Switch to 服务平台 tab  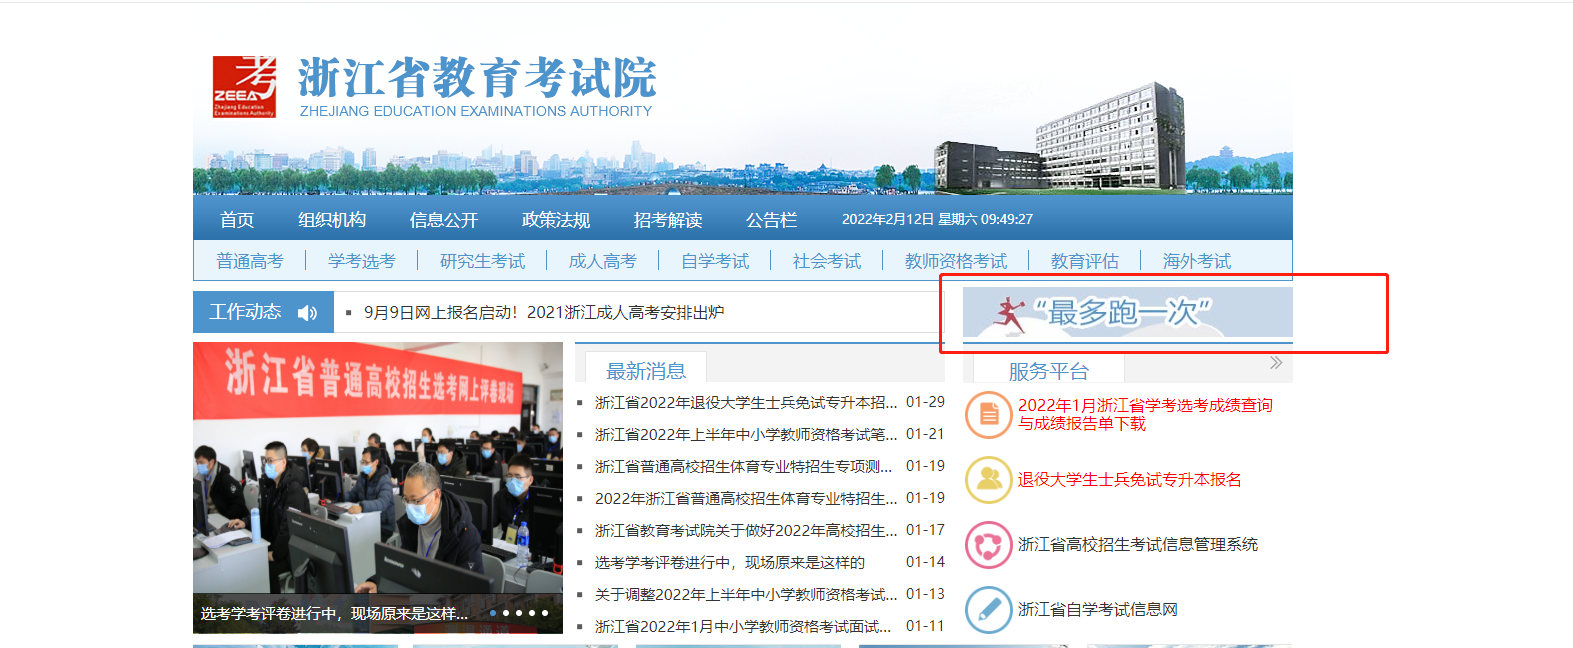pyautogui.click(x=1048, y=371)
